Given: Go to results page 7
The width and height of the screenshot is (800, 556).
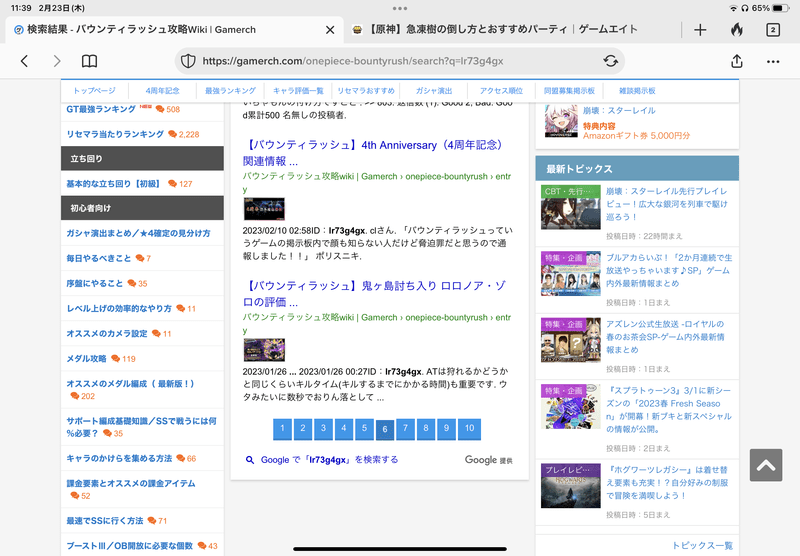Looking at the screenshot, I should (x=405, y=429).
